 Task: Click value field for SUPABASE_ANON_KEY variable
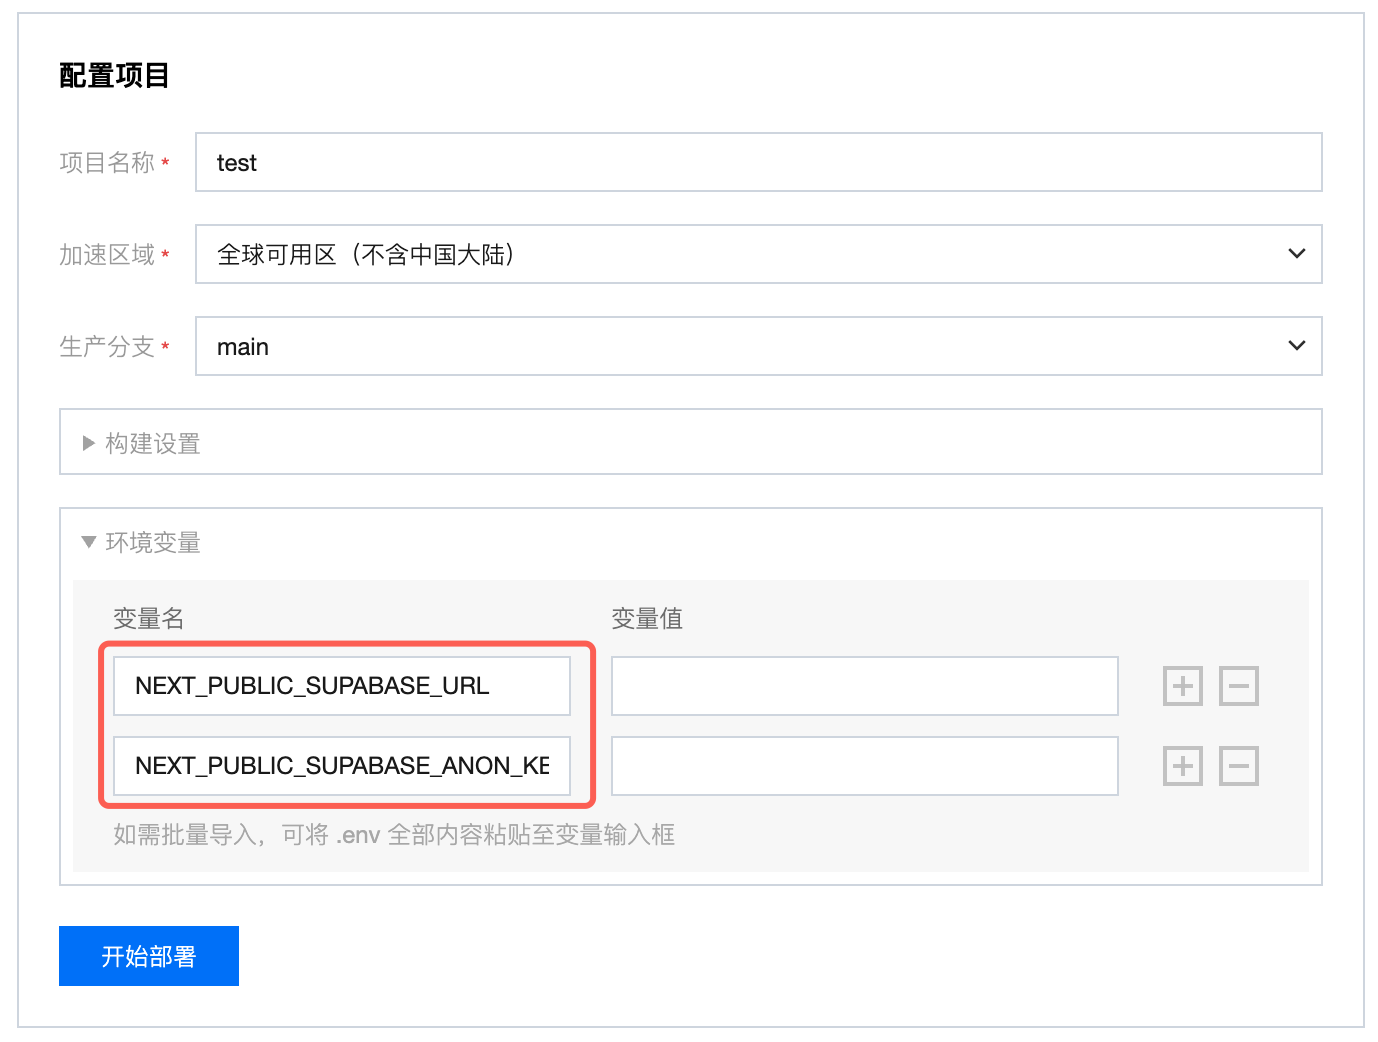coord(864,766)
